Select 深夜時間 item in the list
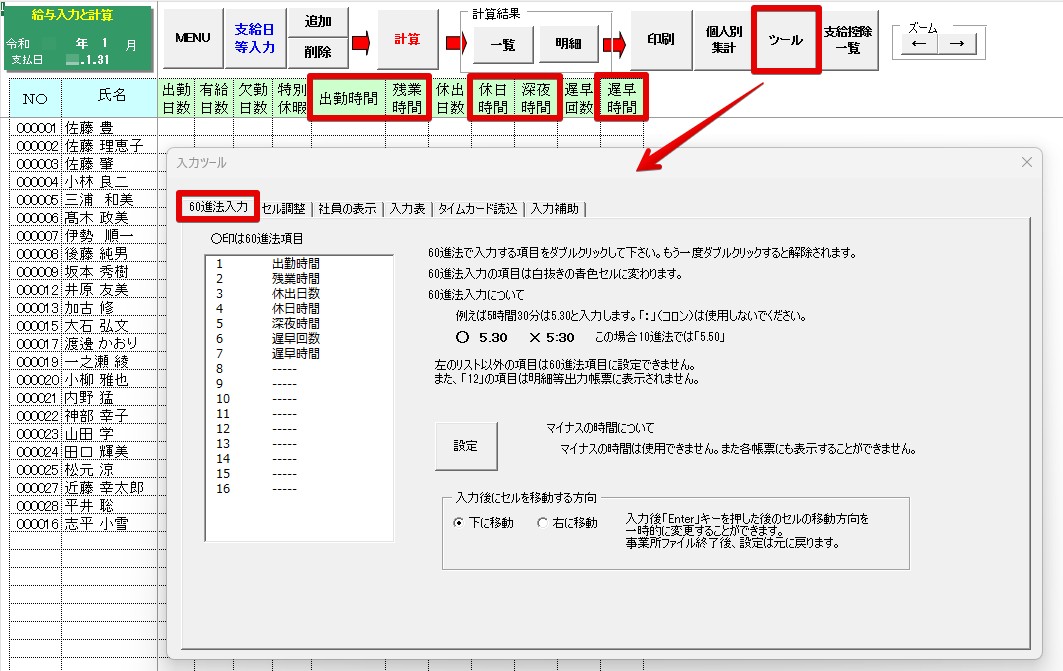The height and width of the screenshot is (671, 1063). pos(295,324)
